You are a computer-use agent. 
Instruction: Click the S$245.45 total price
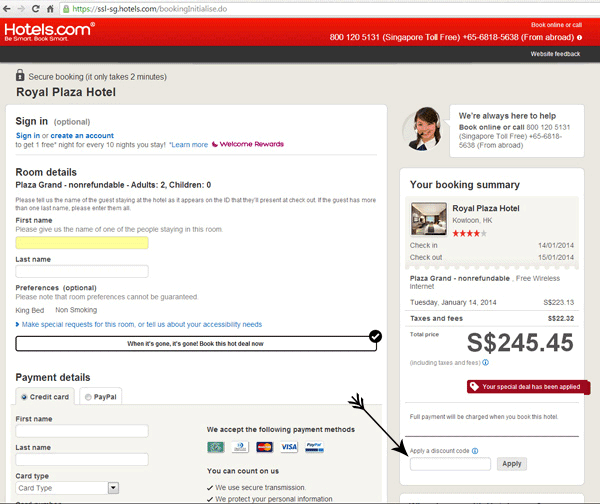point(520,343)
